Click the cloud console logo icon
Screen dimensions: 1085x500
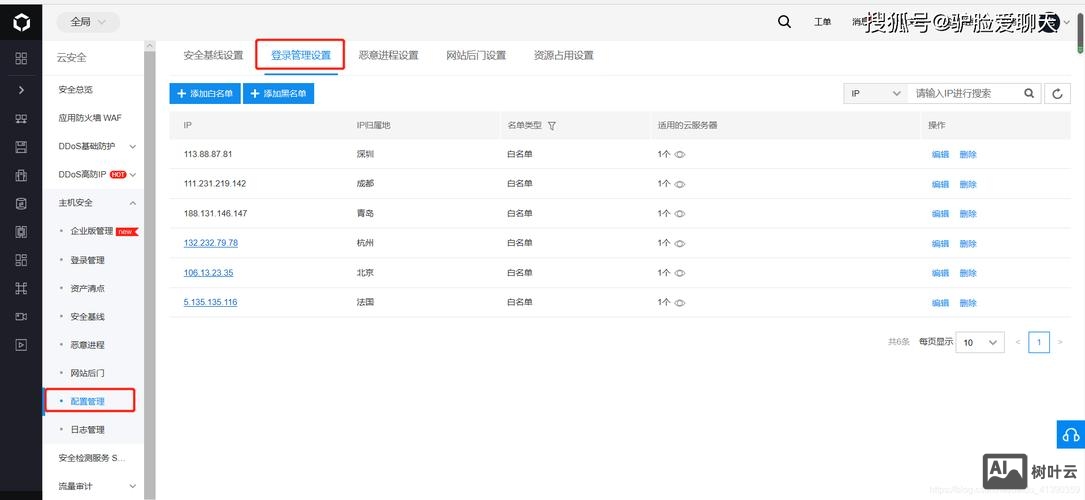(21, 24)
